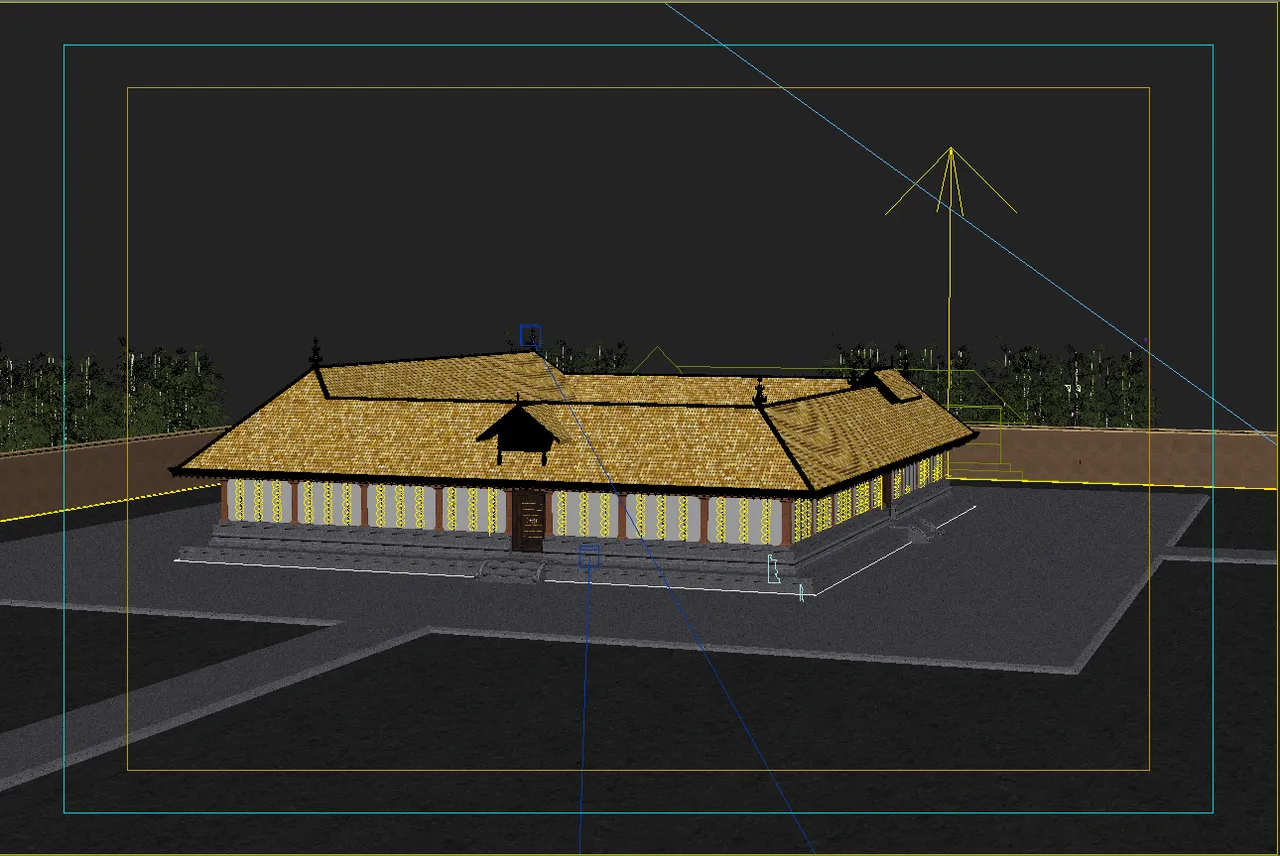The height and width of the screenshot is (856, 1280).
Task: Select the yellow stepped wireframe object at right
Action: pyautogui.click(x=983, y=440)
